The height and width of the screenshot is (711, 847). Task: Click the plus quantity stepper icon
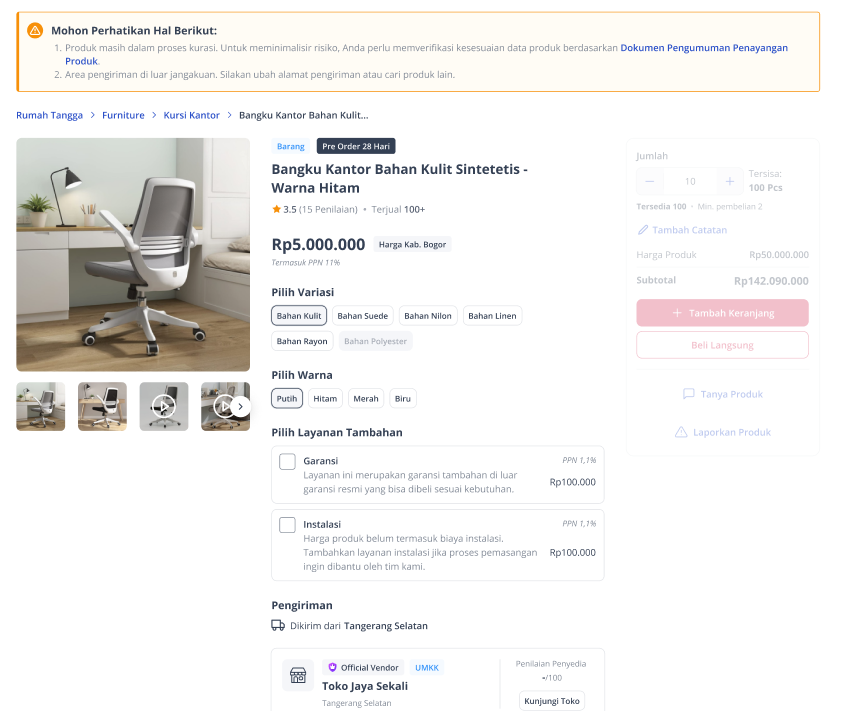(x=730, y=182)
